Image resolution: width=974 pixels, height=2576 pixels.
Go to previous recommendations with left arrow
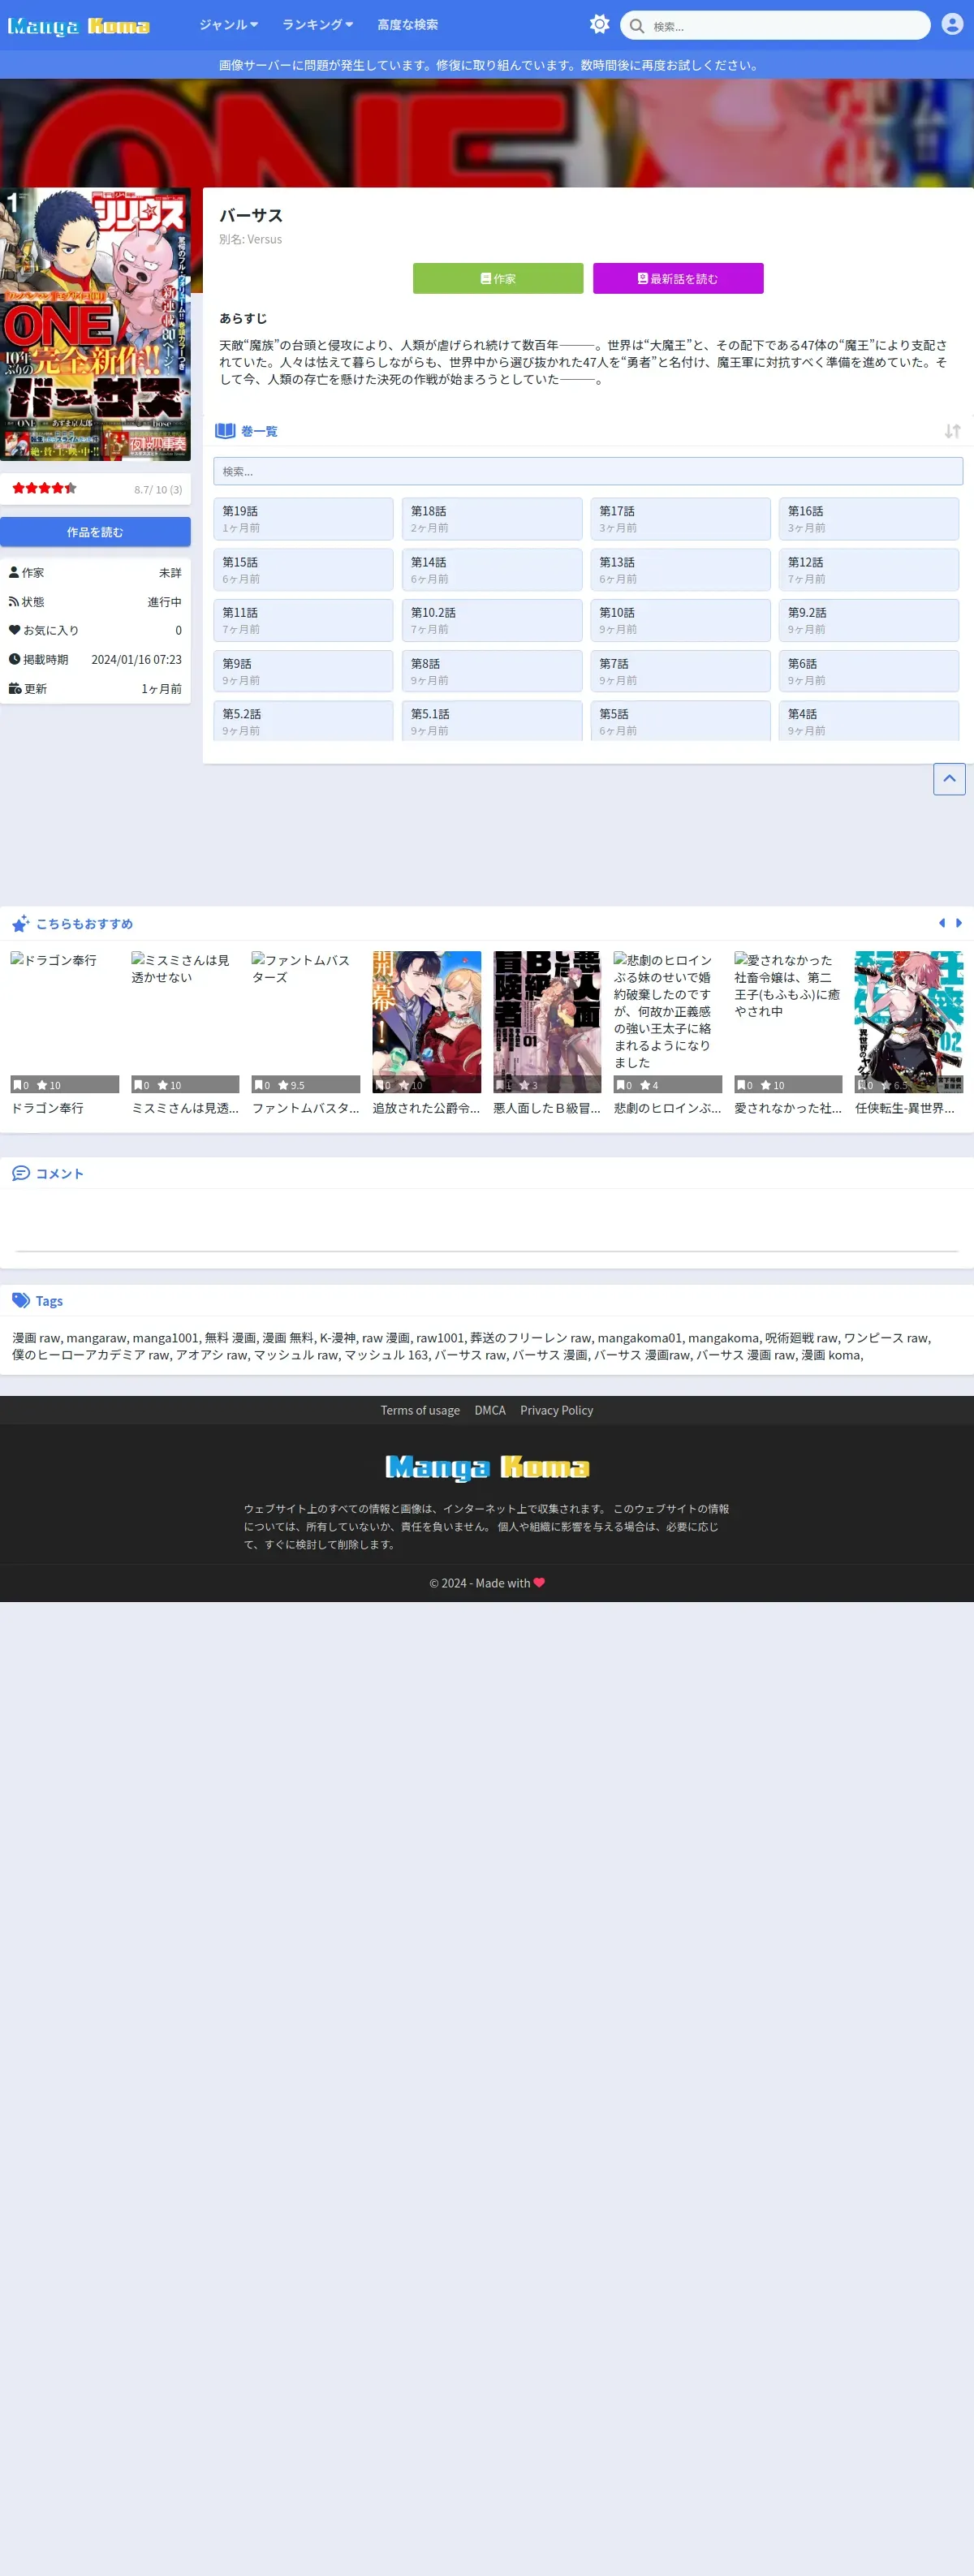pyautogui.click(x=941, y=923)
